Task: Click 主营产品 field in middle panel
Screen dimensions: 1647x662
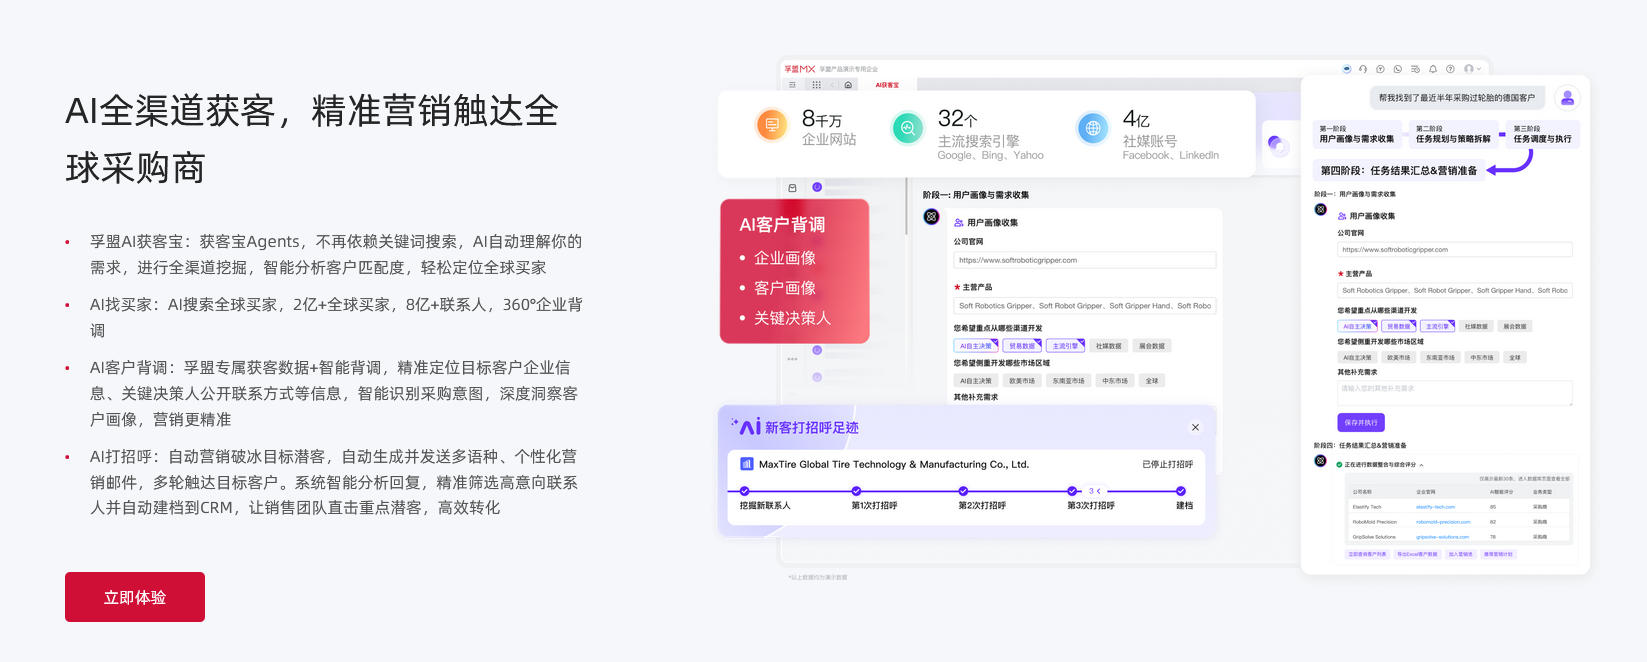Action: point(1085,306)
